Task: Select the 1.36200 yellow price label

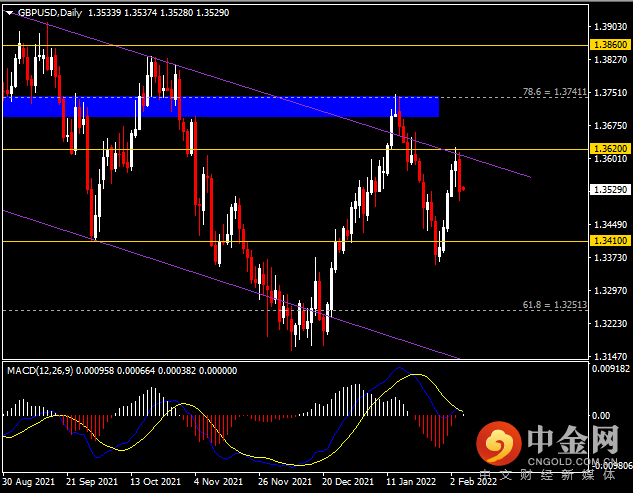Action: (610, 149)
